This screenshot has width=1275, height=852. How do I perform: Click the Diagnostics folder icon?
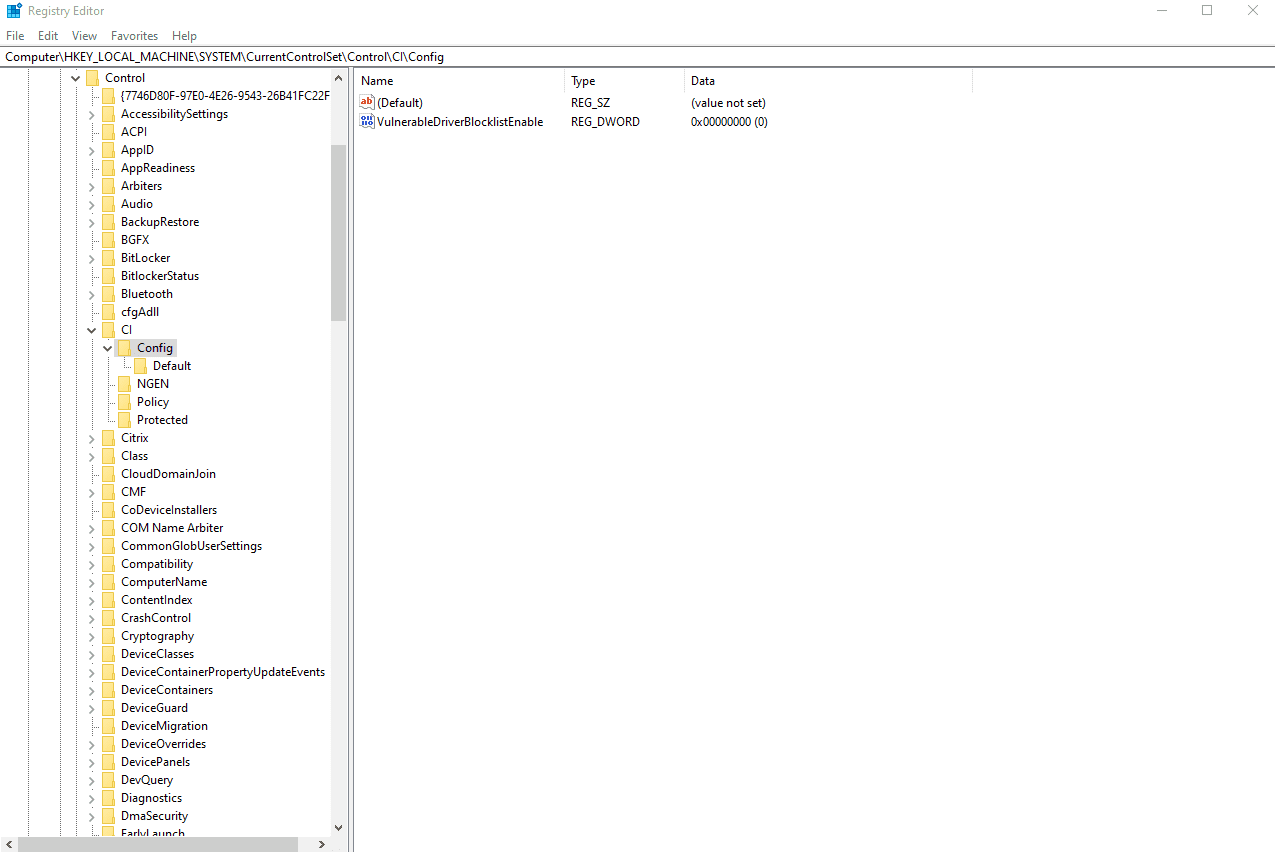[108, 797]
